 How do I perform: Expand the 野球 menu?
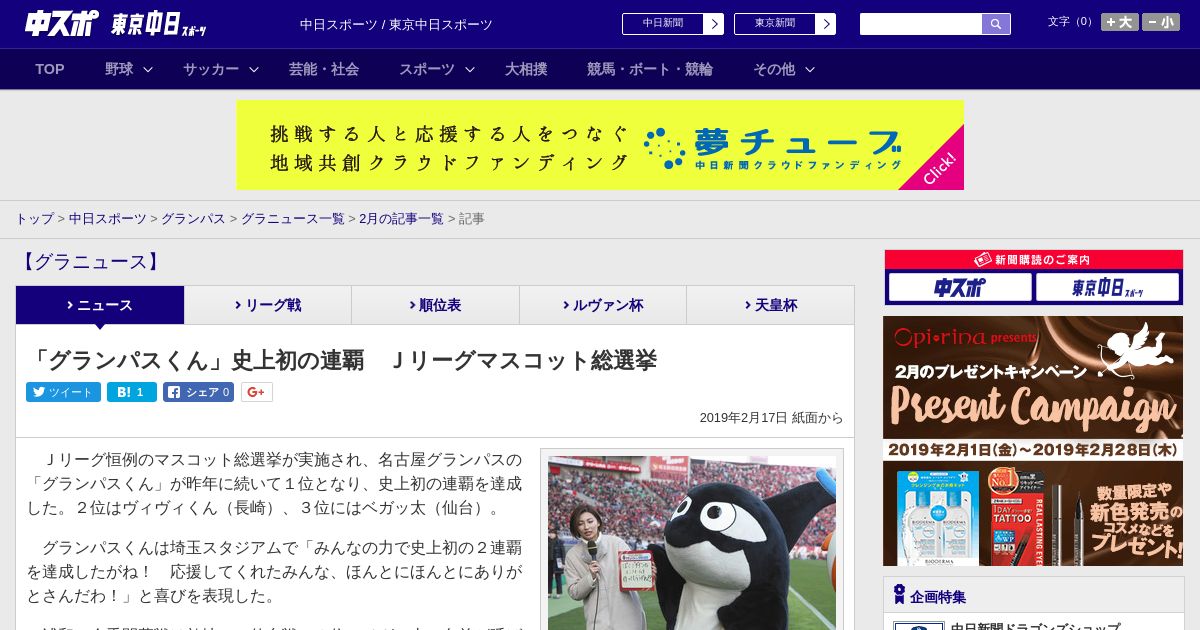pos(129,69)
